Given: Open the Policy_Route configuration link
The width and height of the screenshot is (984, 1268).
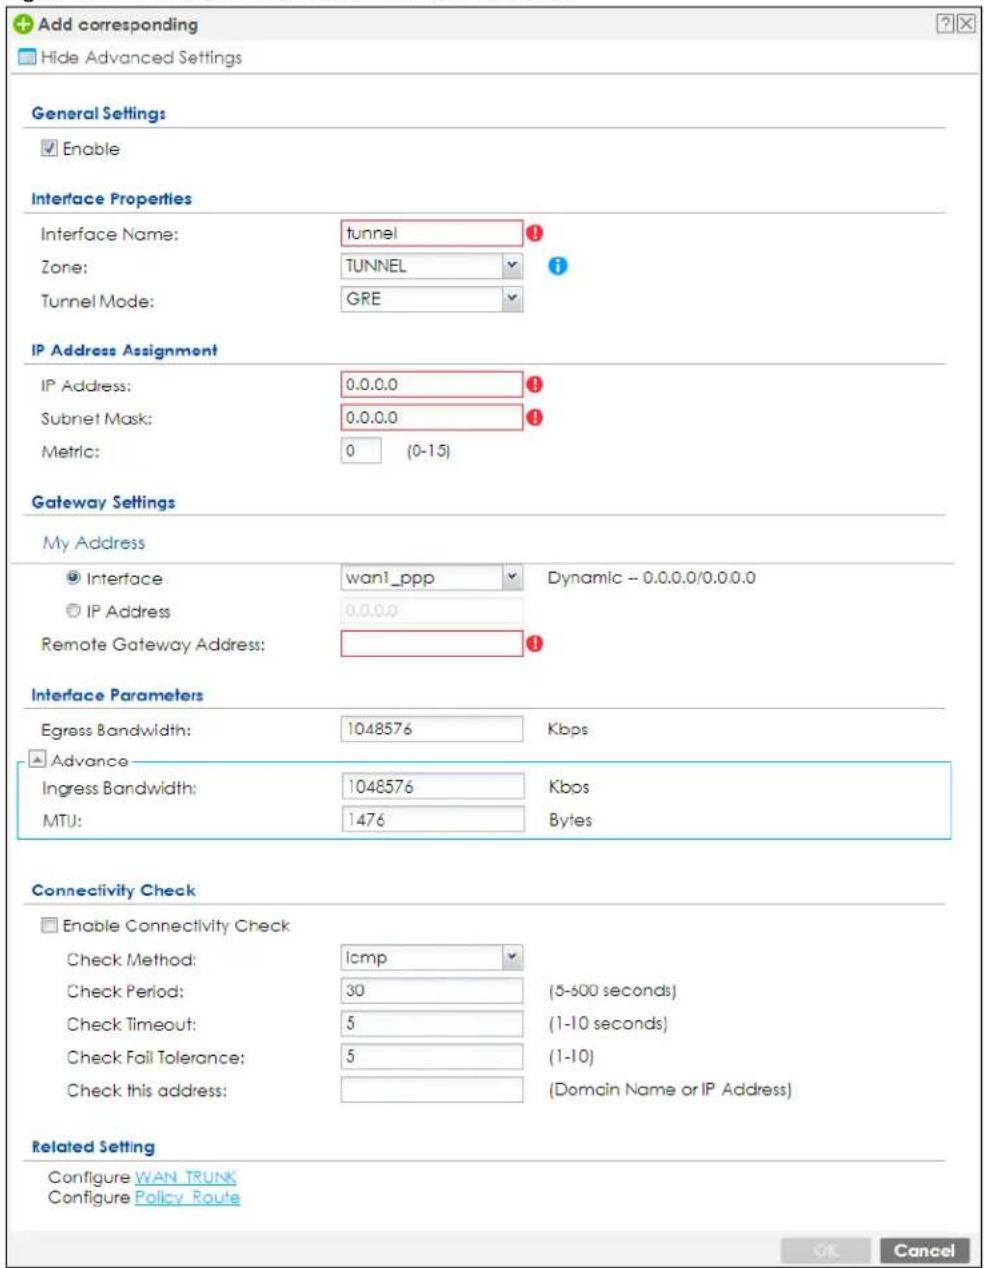Looking at the screenshot, I should pyautogui.click(x=187, y=1197).
